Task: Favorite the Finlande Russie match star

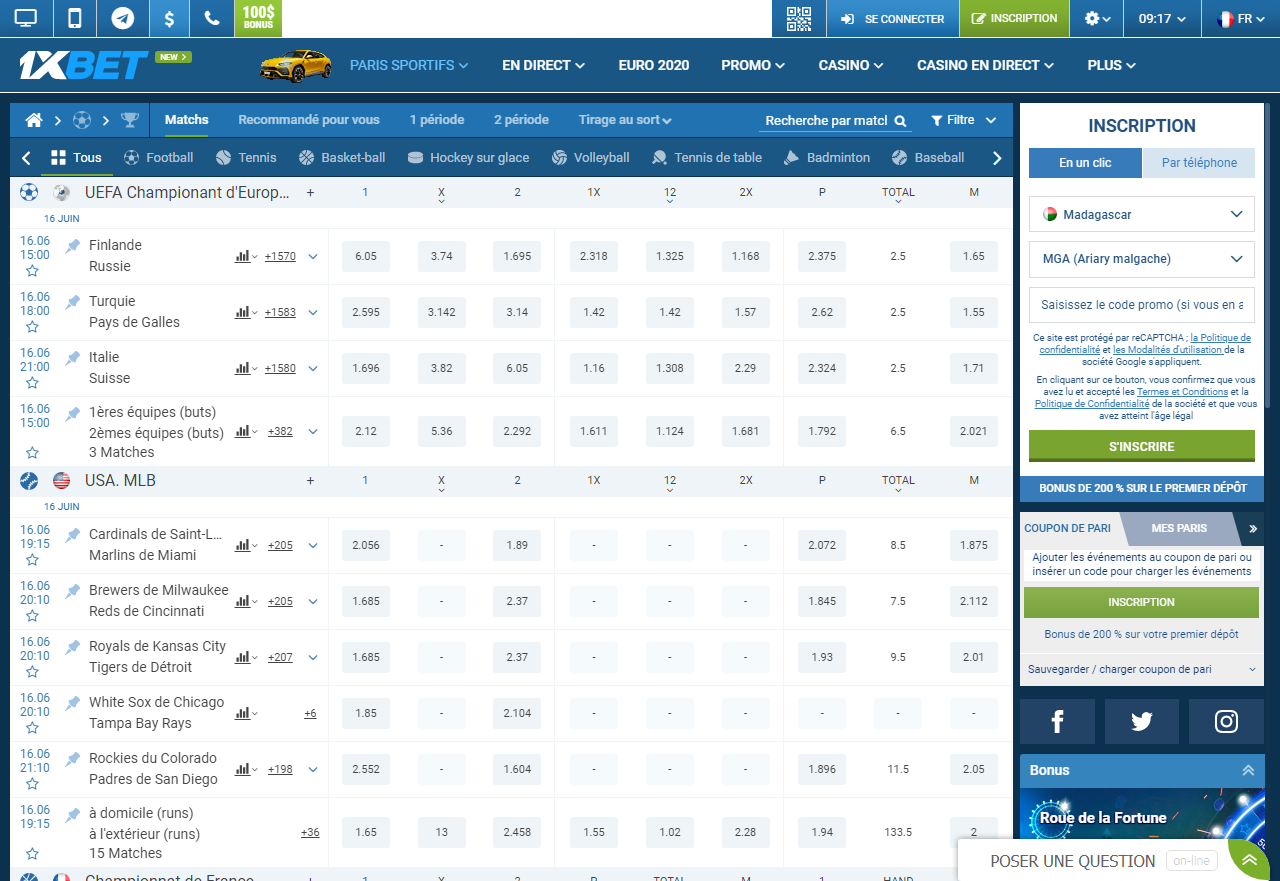Action: (x=32, y=271)
